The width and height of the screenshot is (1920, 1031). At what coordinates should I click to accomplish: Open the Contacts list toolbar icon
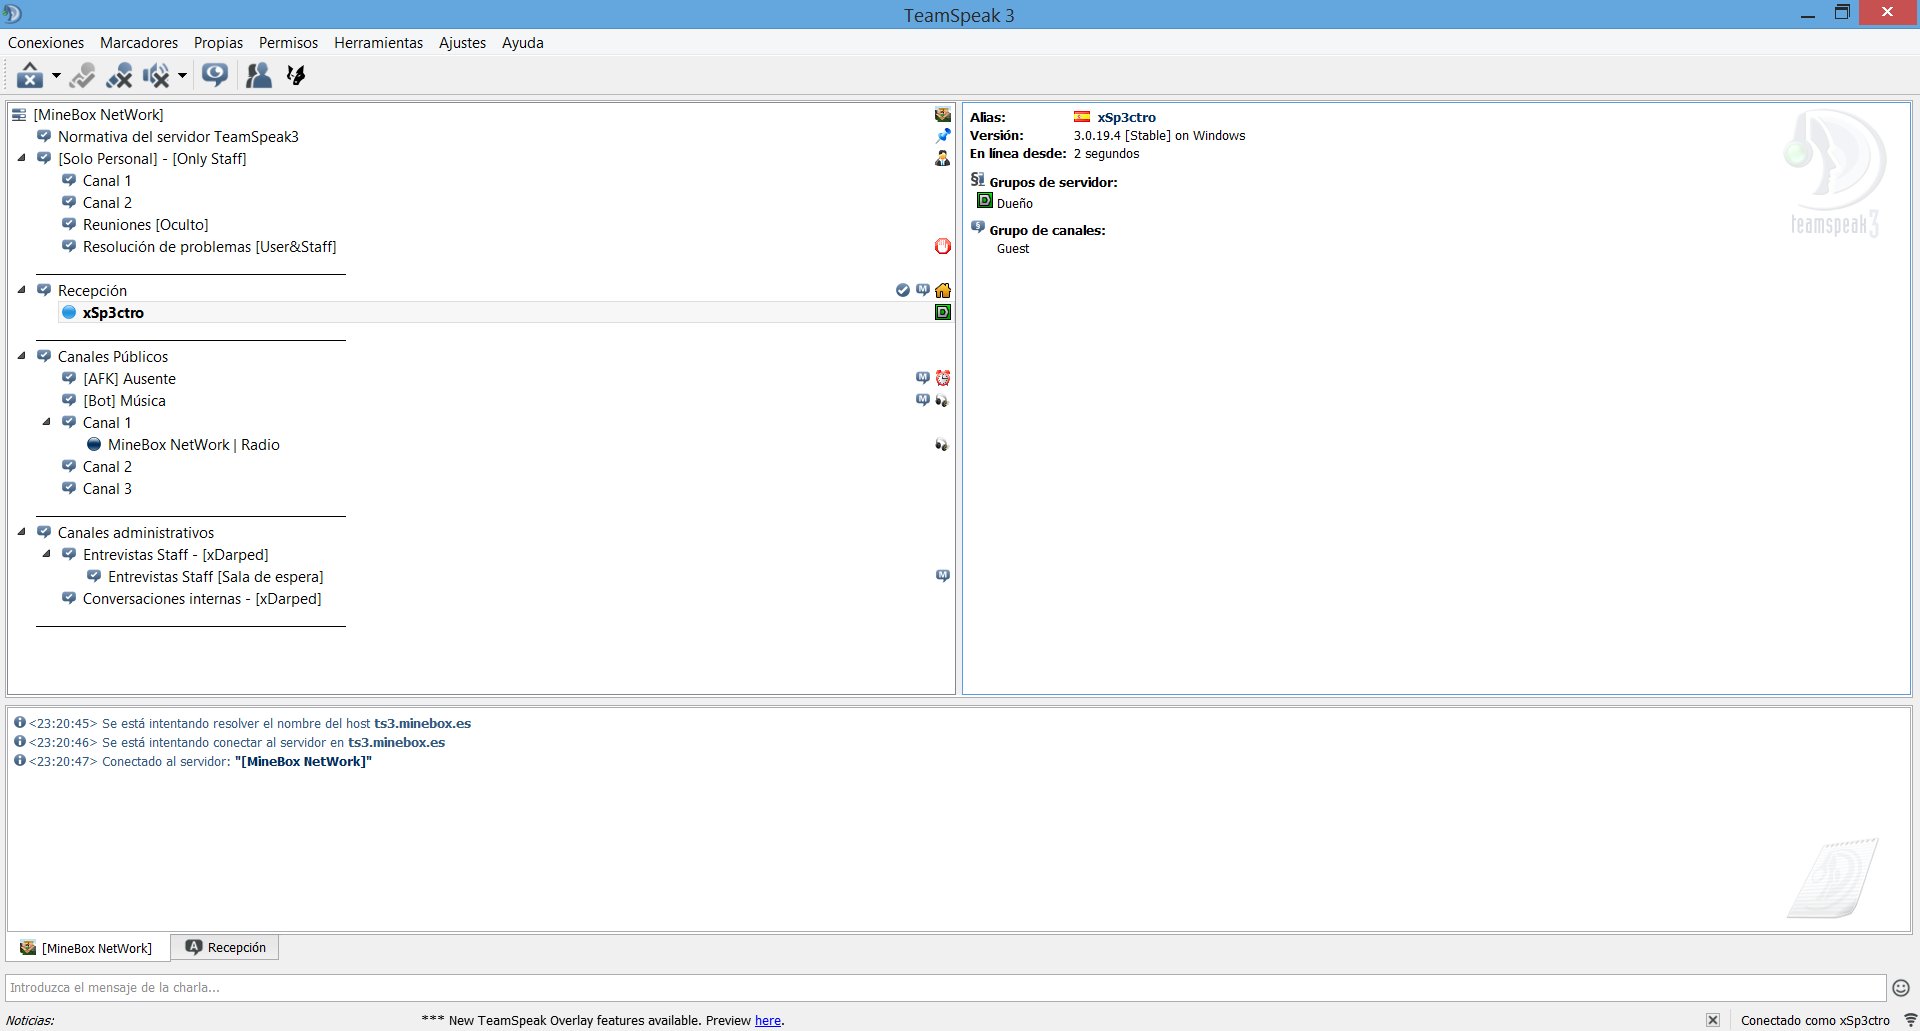(259, 75)
